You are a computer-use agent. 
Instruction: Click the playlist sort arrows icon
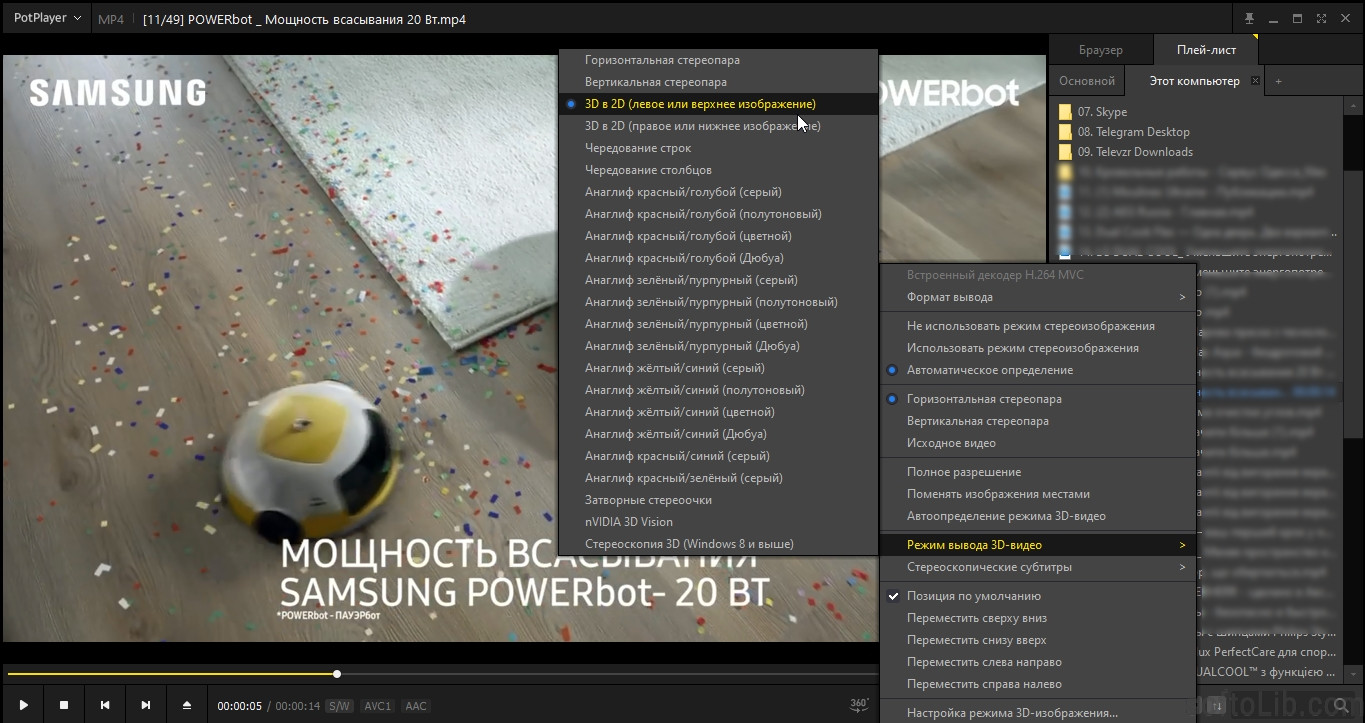[1217, 706]
